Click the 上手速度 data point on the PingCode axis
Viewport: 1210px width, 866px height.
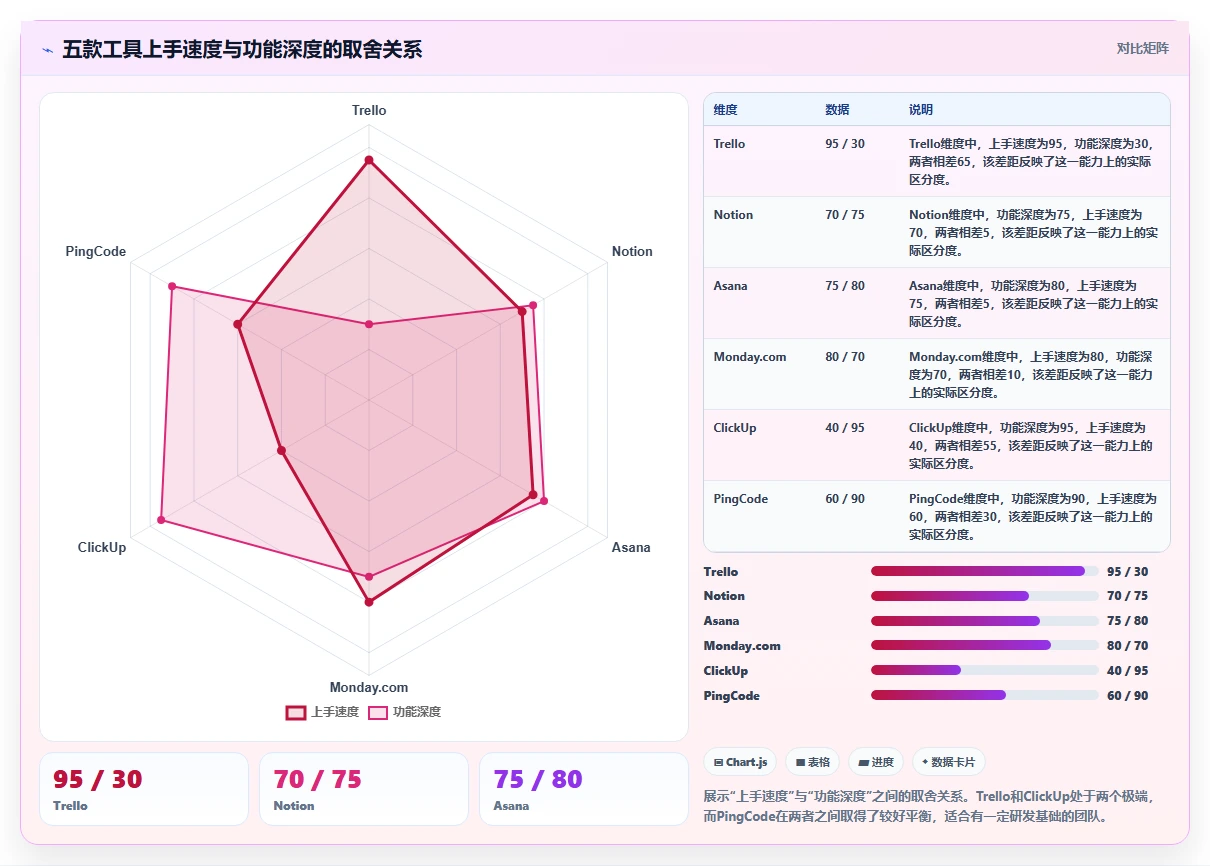pos(238,325)
